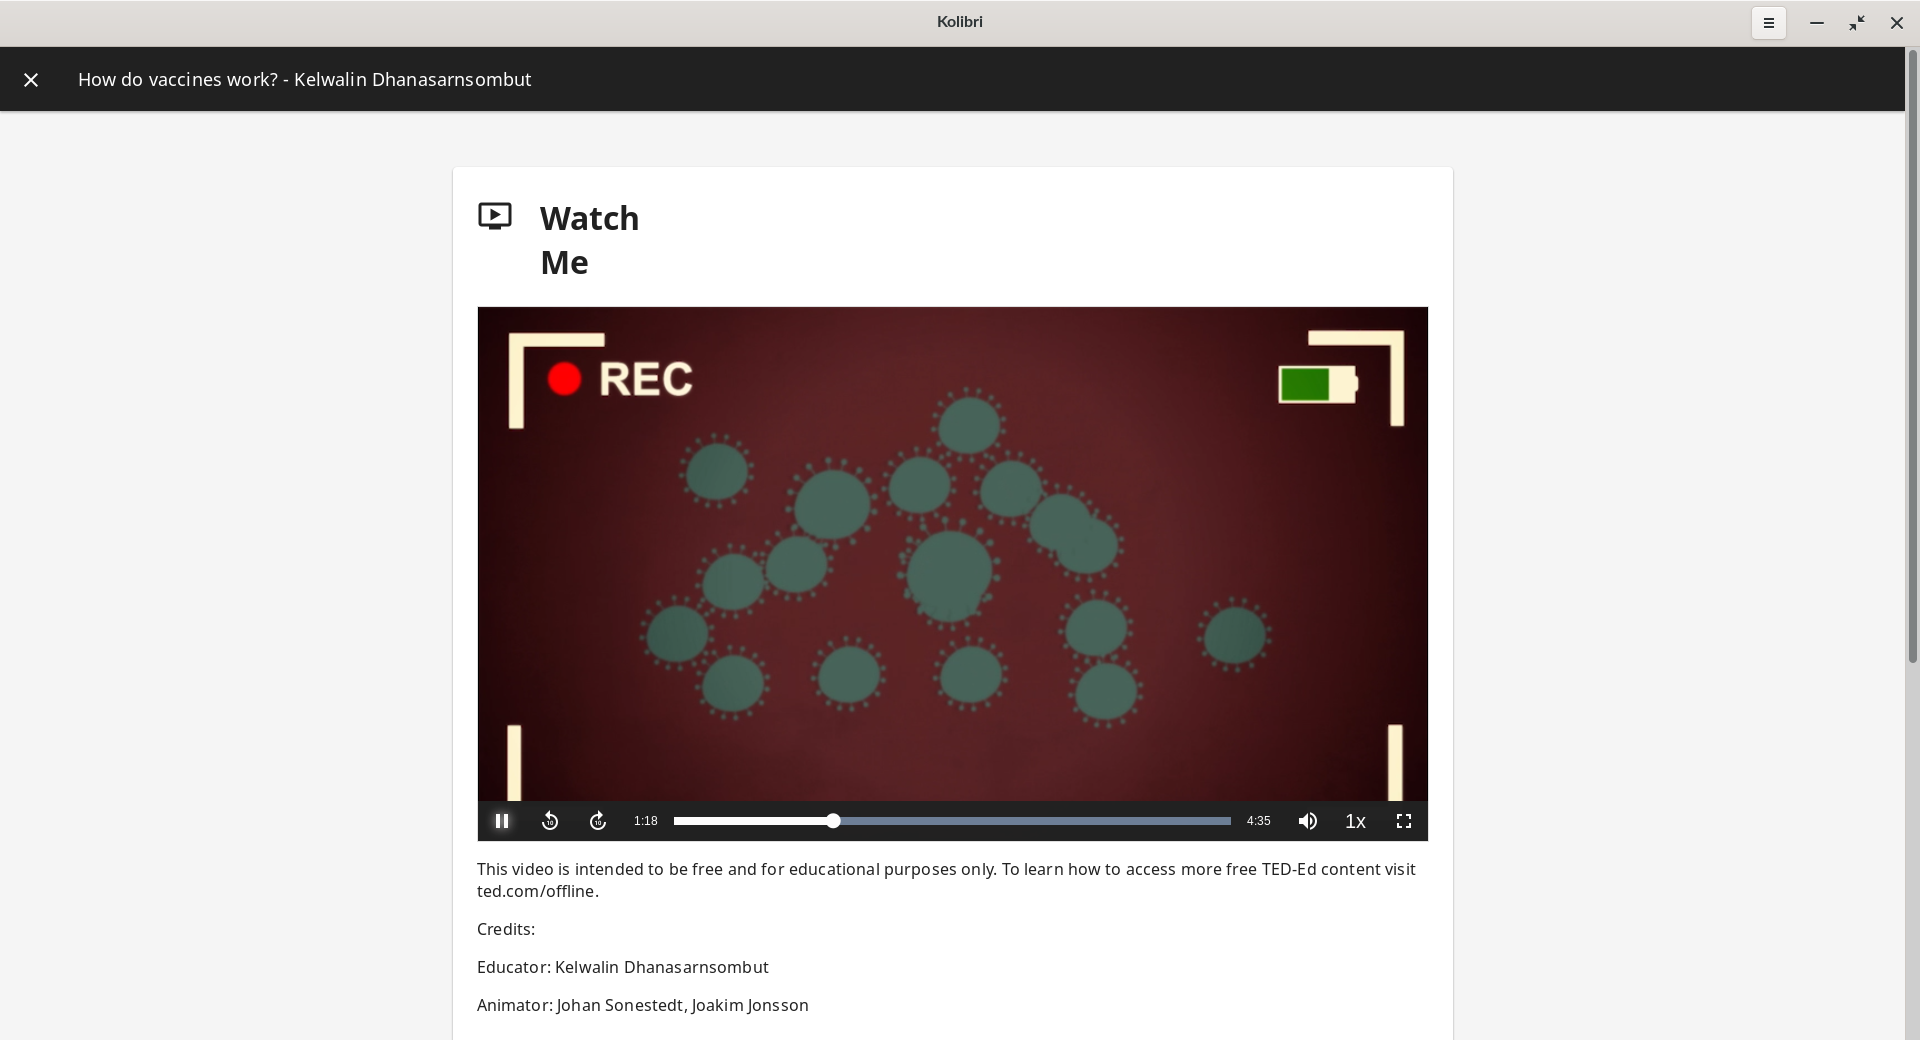Click the video progress bar handle
This screenshot has height=1040, width=1920.
[833, 821]
